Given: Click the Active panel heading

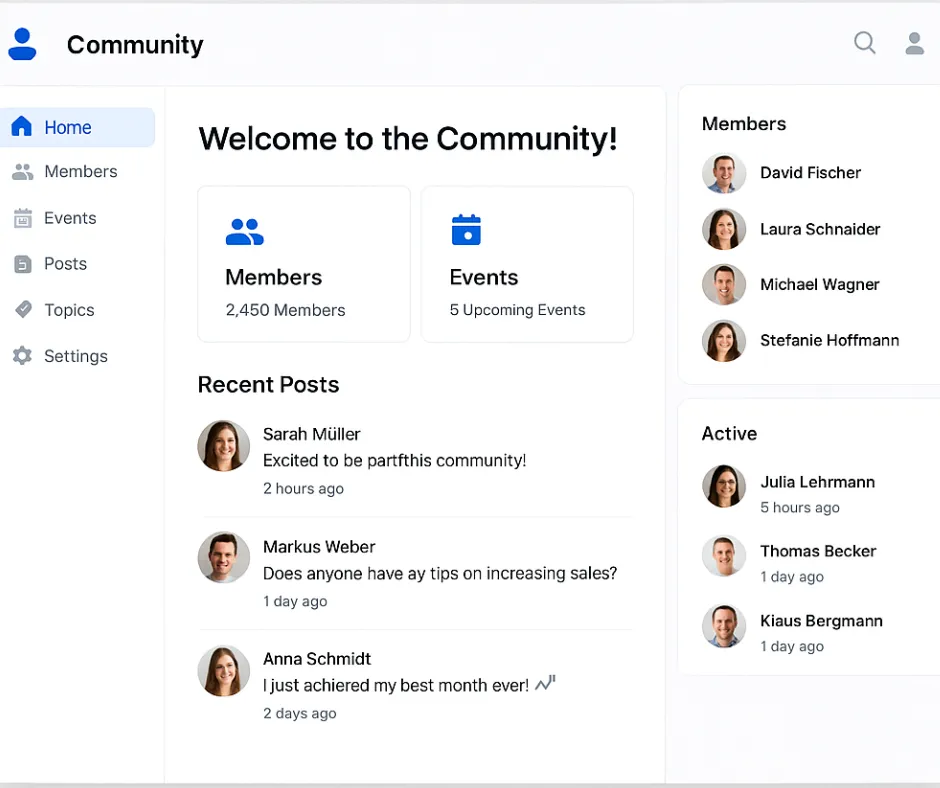Looking at the screenshot, I should click(x=730, y=434).
